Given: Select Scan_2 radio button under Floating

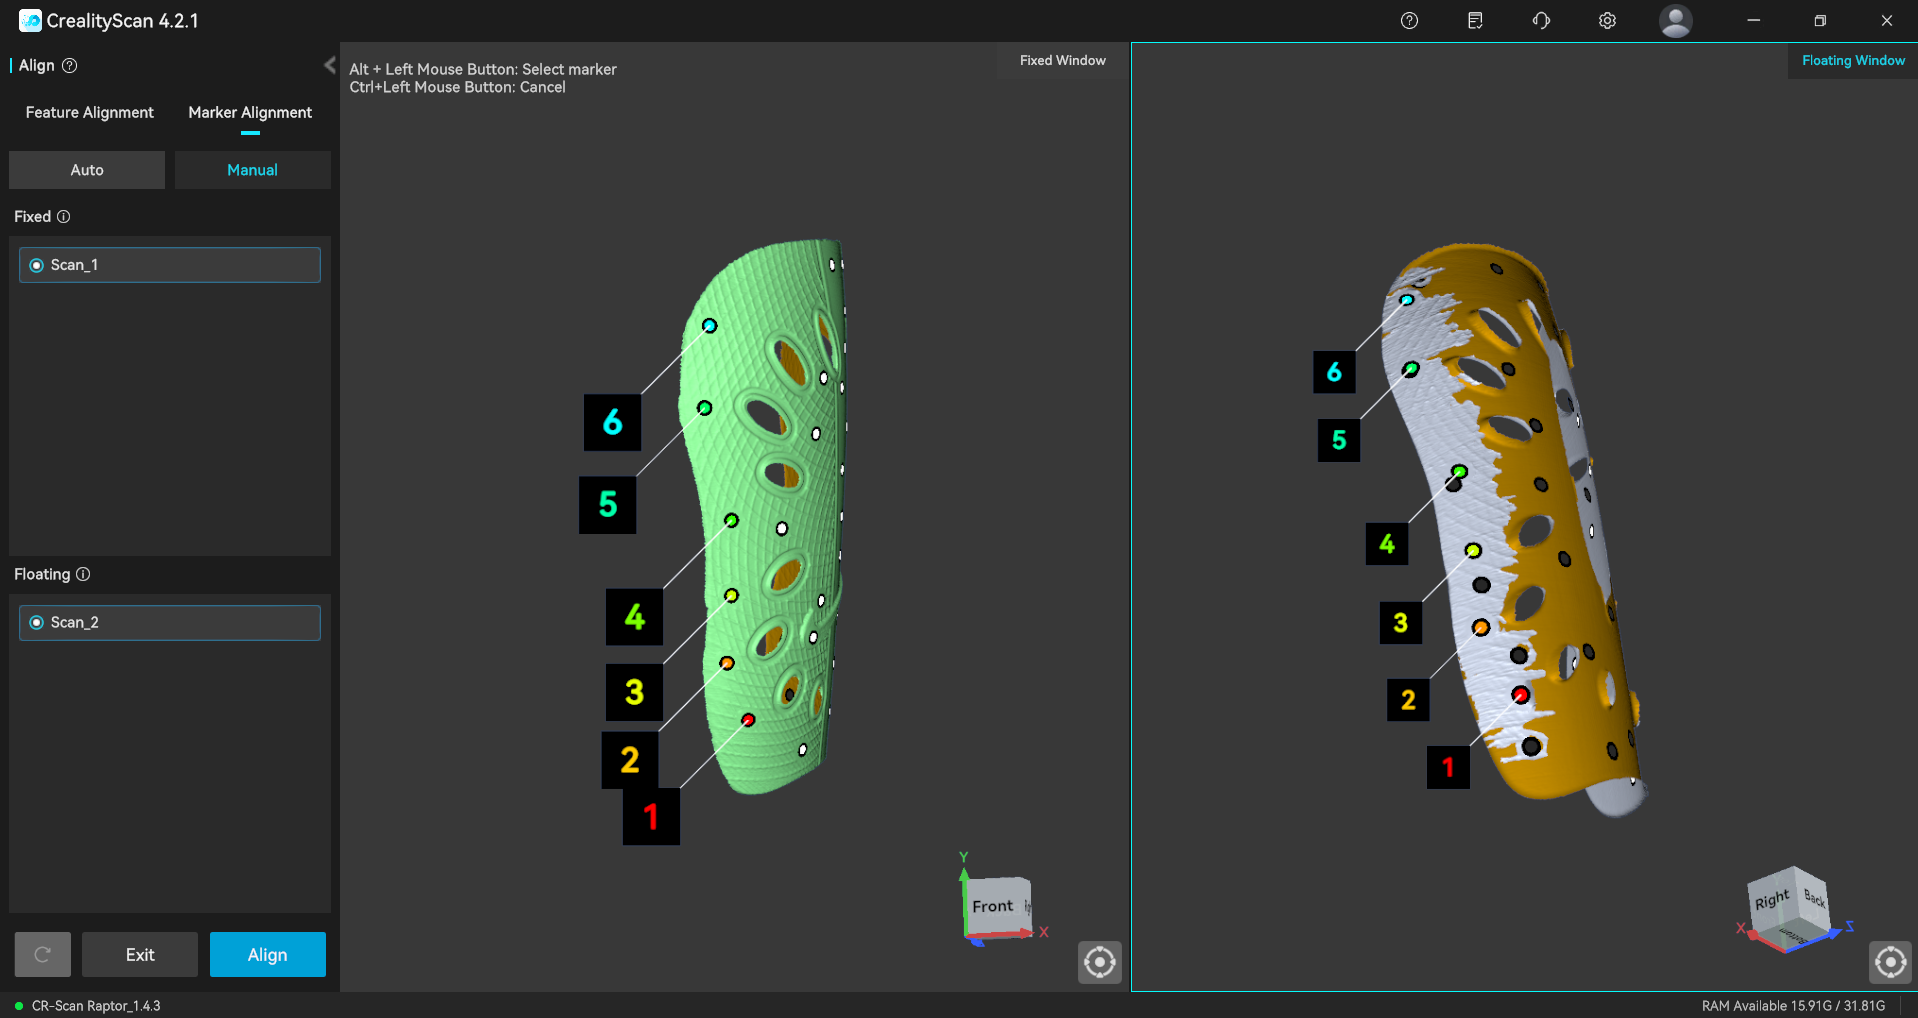Looking at the screenshot, I should tap(37, 623).
